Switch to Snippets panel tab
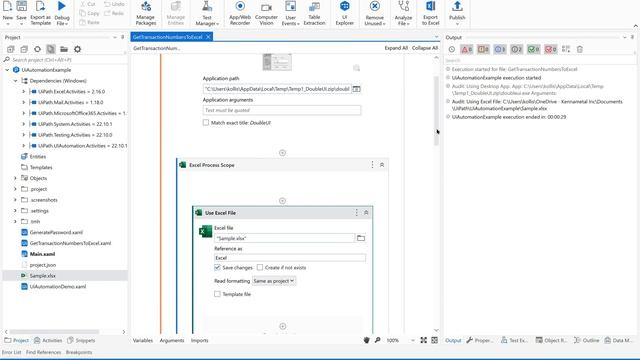 tap(81, 340)
